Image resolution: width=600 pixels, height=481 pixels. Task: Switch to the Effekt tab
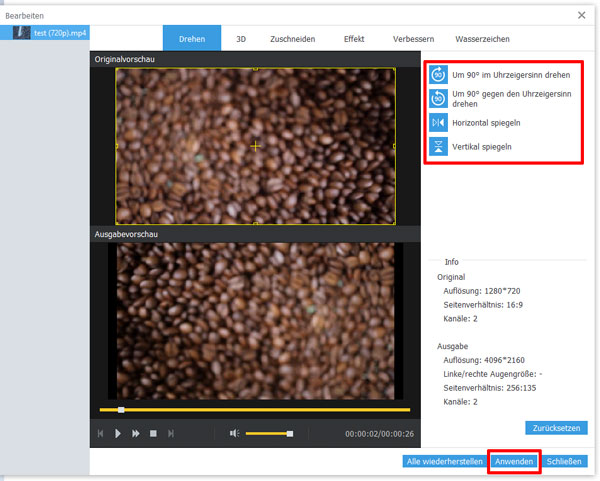click(x=354, y=39)
